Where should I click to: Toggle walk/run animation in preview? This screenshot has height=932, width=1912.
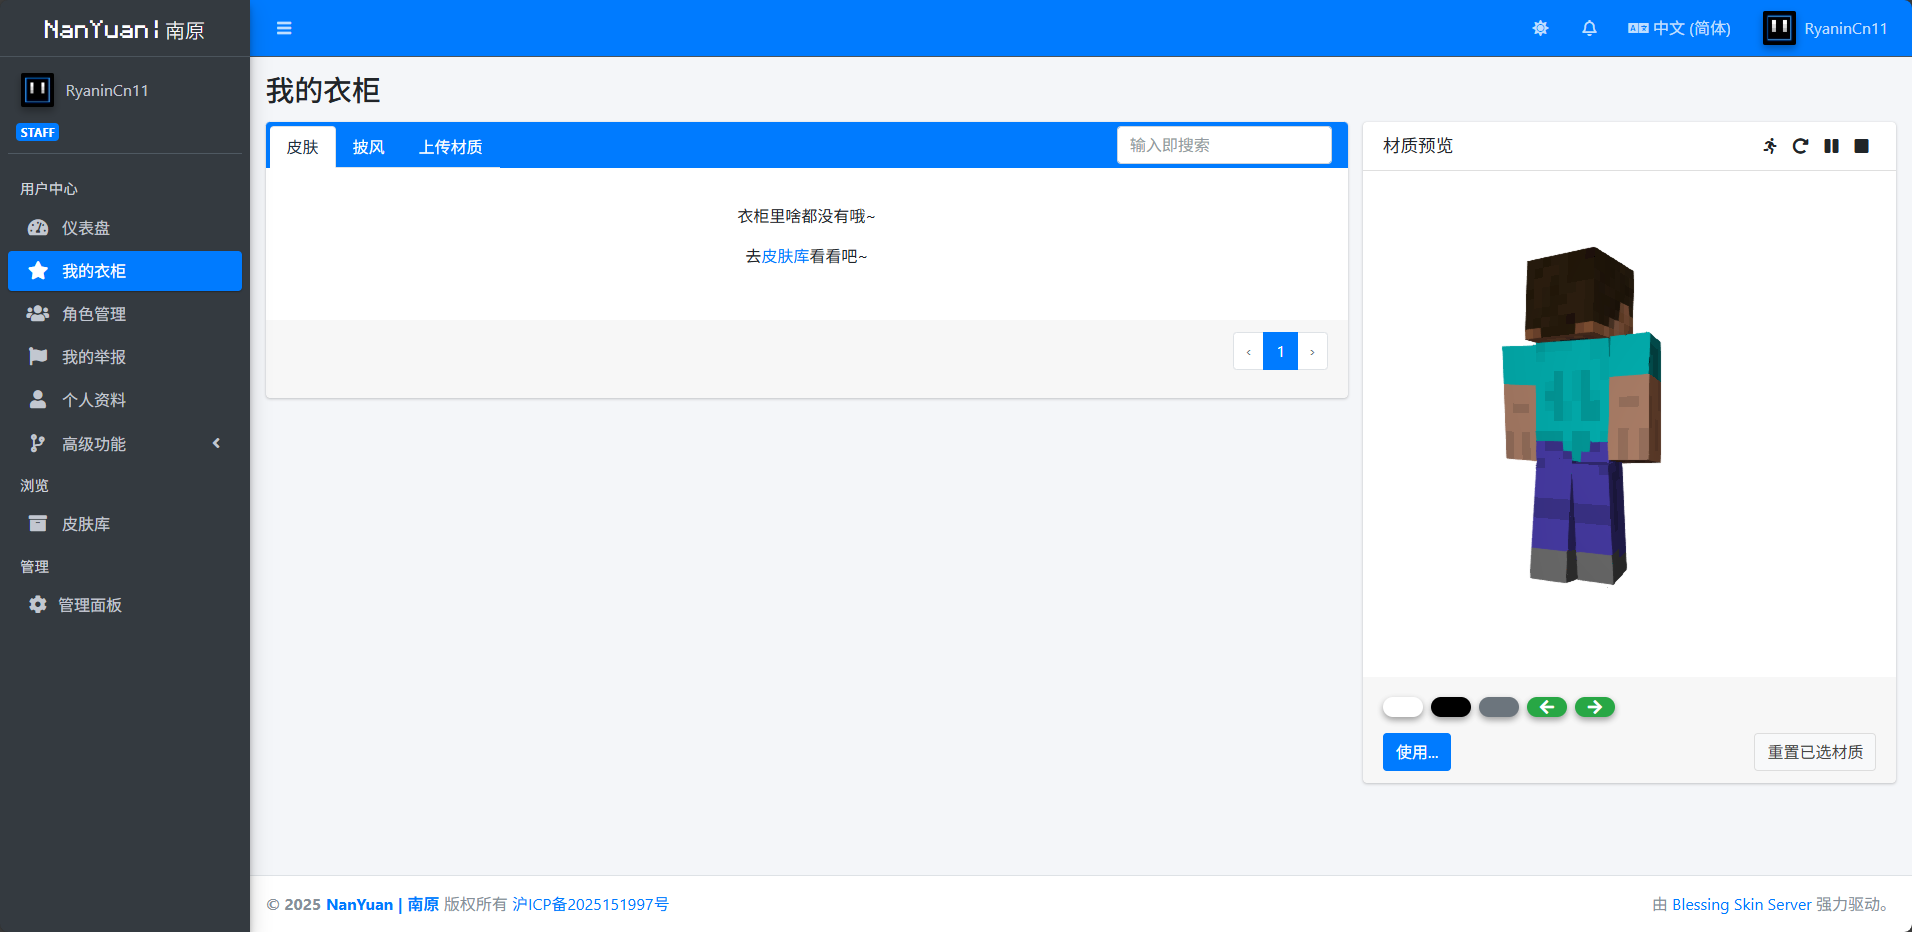(1770, 146)
